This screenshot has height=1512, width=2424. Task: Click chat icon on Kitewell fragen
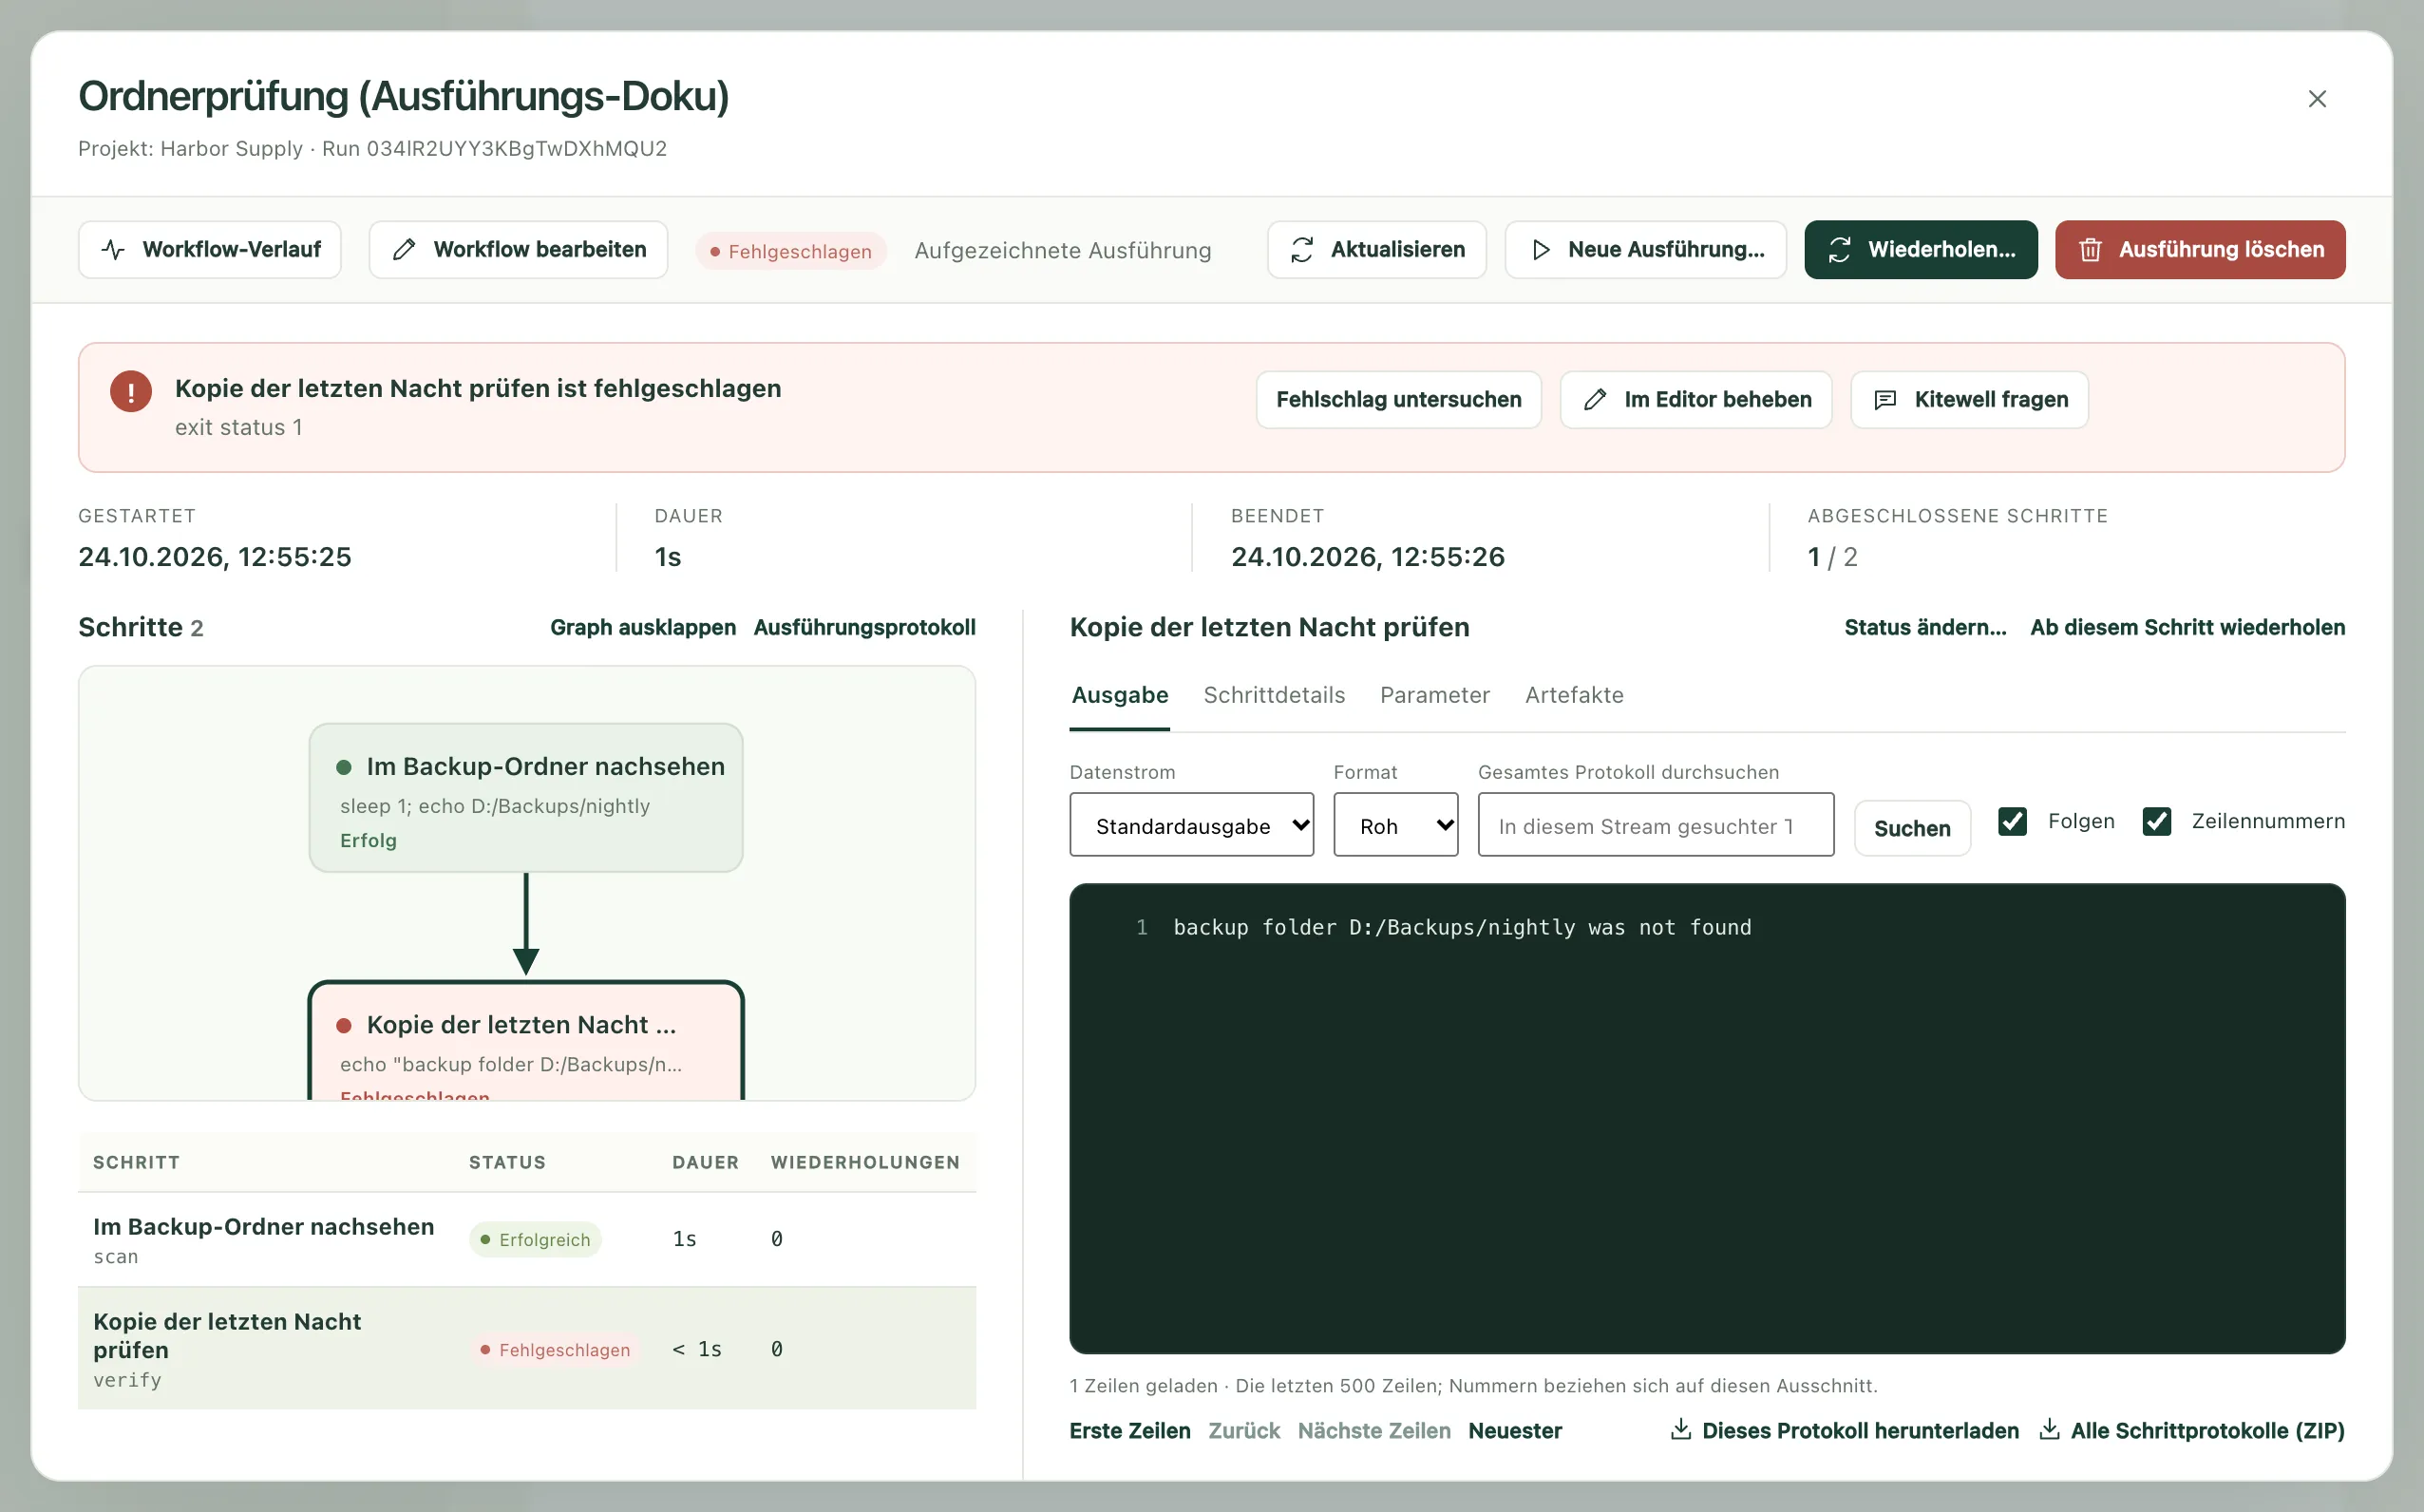1885,400
